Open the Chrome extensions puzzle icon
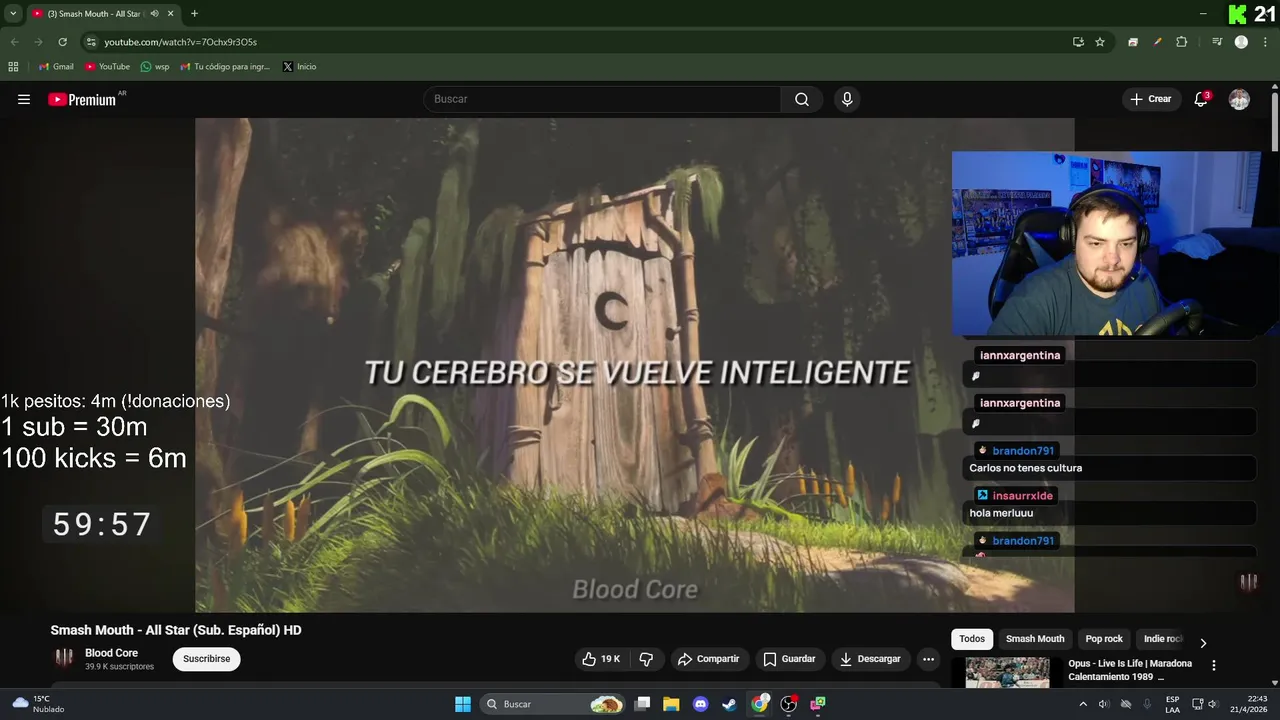 coord(1181,42)
